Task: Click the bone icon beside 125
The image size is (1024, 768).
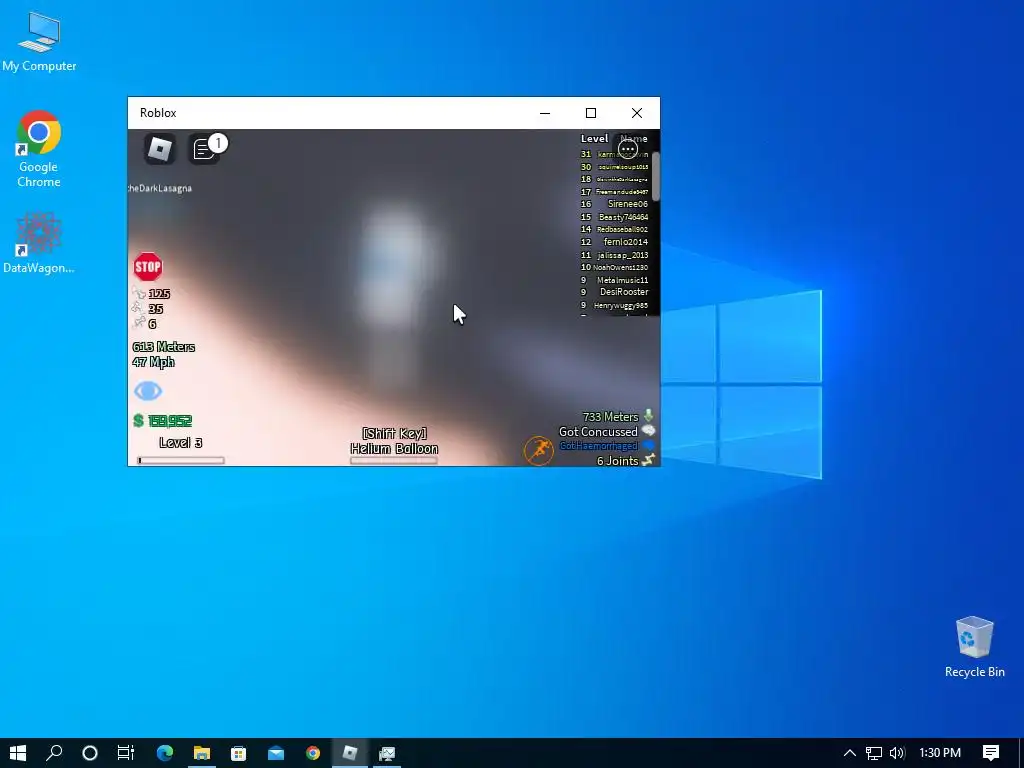Action: click(139, 293)
